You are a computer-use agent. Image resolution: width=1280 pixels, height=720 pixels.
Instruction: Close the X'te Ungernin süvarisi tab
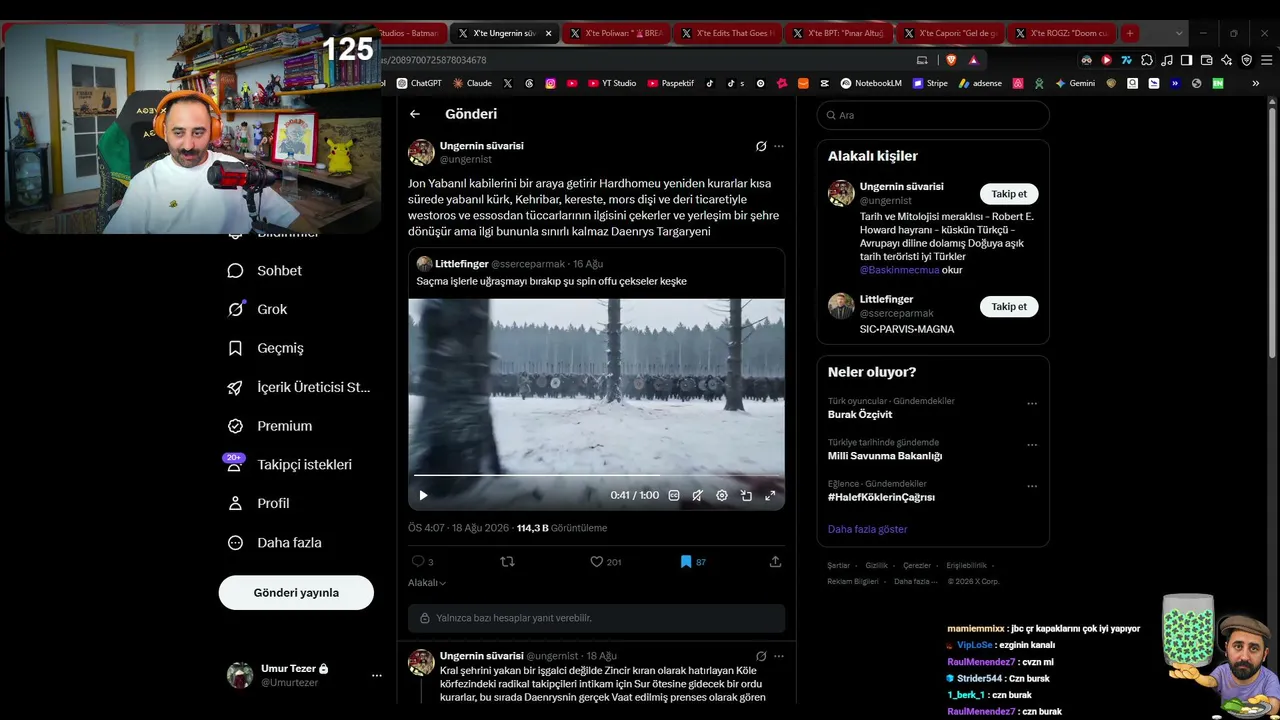(x=548, y=33)
